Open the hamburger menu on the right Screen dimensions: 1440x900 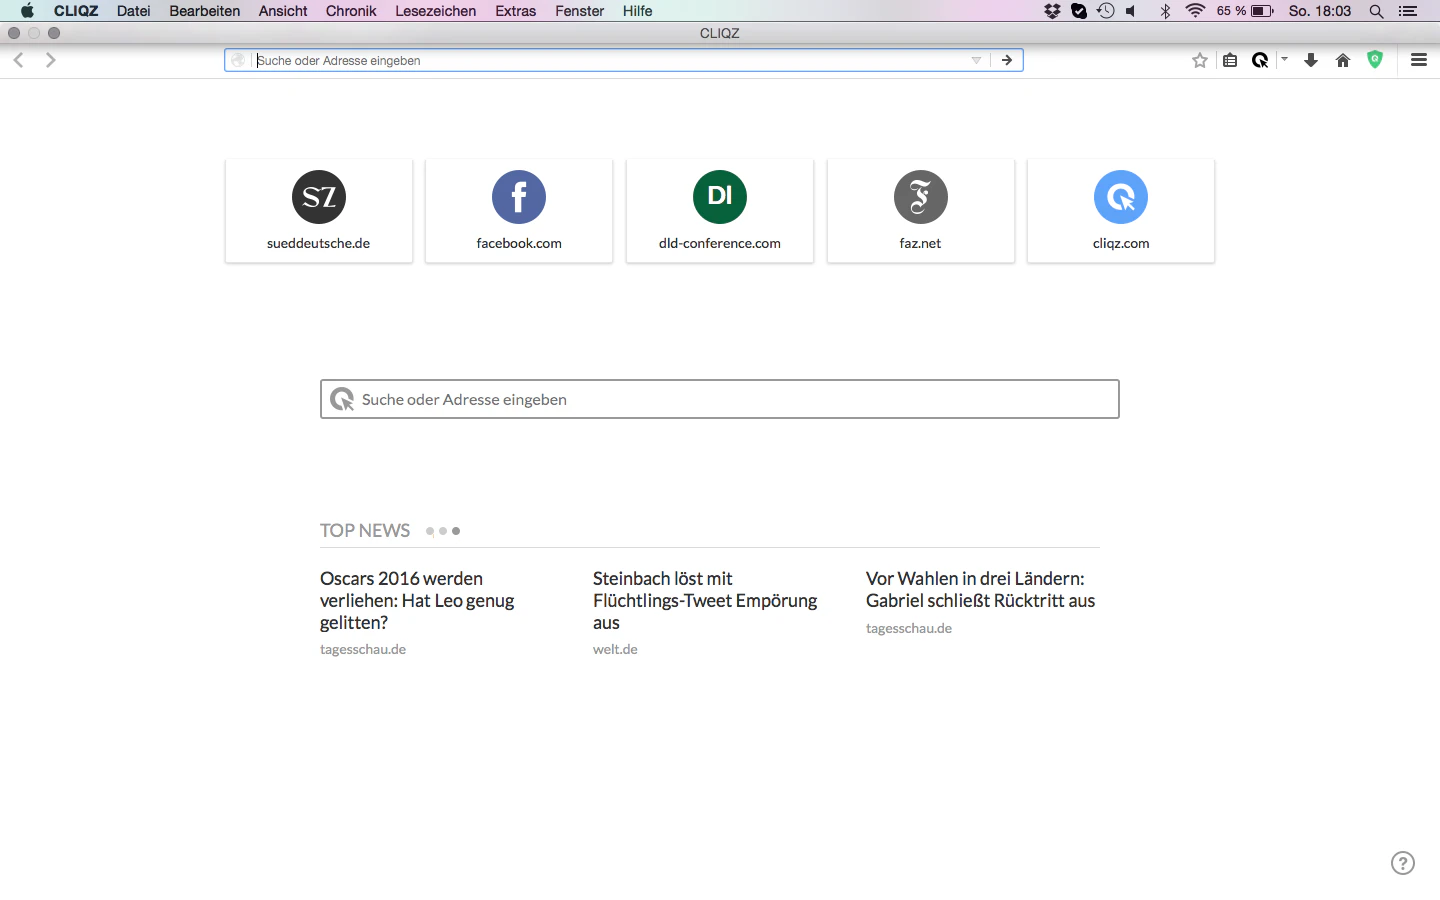click(x=1418, y=59)
